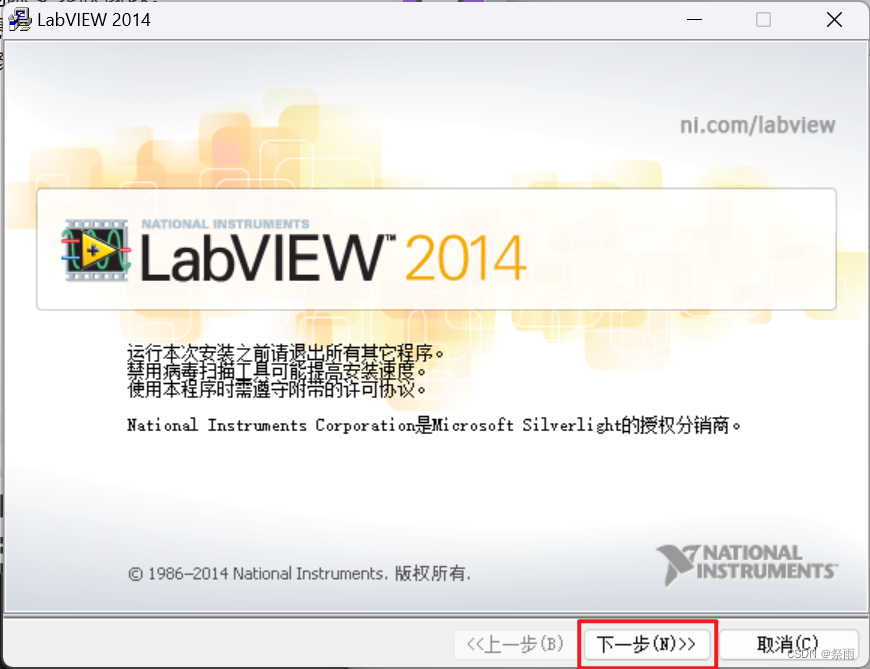
Task: Close the LabVIEW 2014 installer window
Action: pyautogui.click(x=834, y=20)
